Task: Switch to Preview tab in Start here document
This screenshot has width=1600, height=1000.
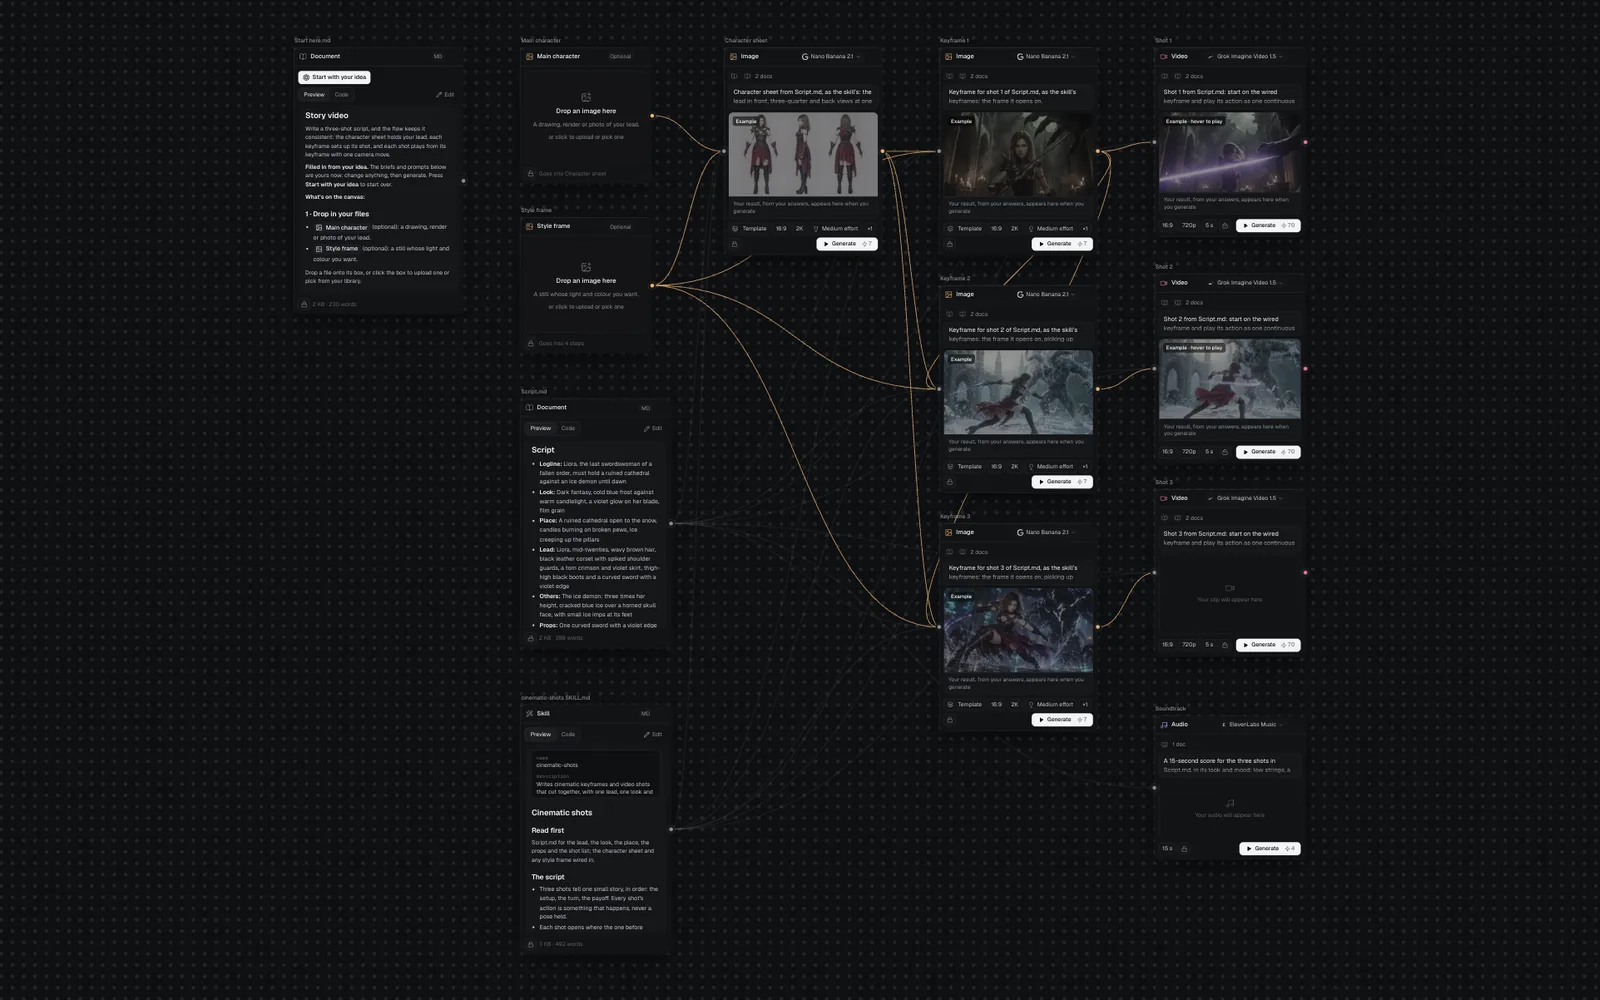Action: tap(314, 95)
